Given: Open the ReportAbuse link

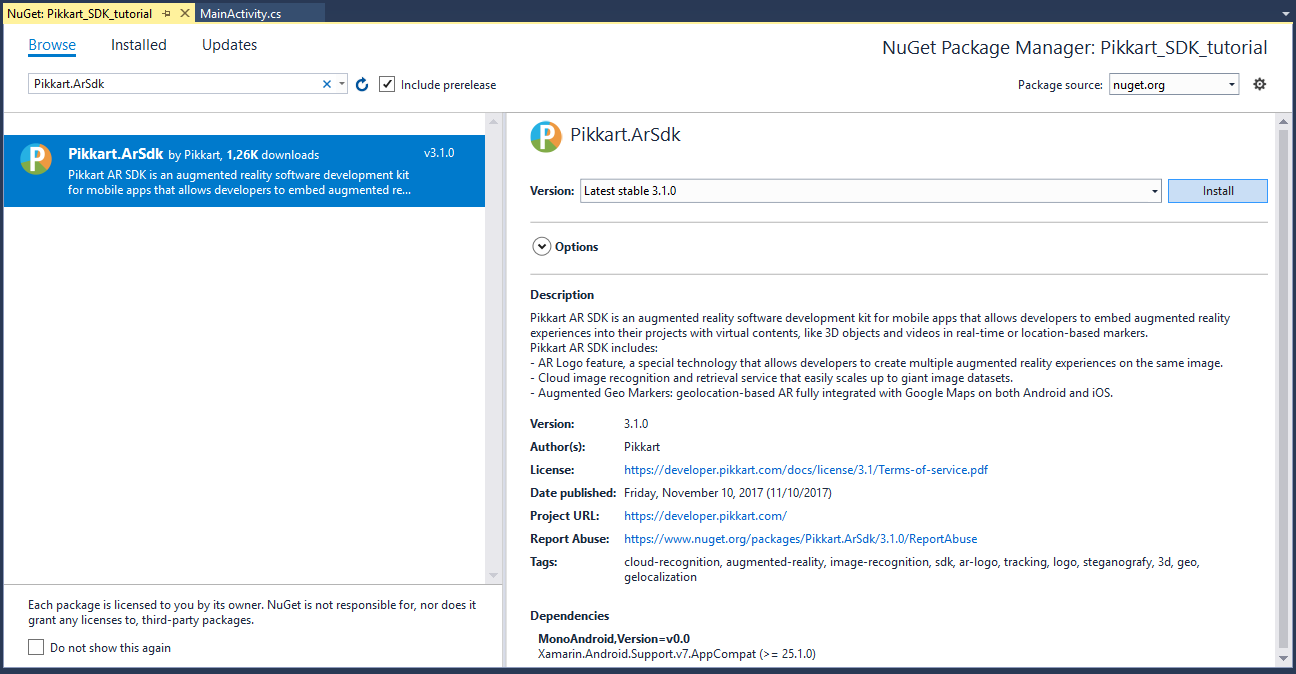Looking at the screenshot, I should pyautogui.click(x=801, y=538).
